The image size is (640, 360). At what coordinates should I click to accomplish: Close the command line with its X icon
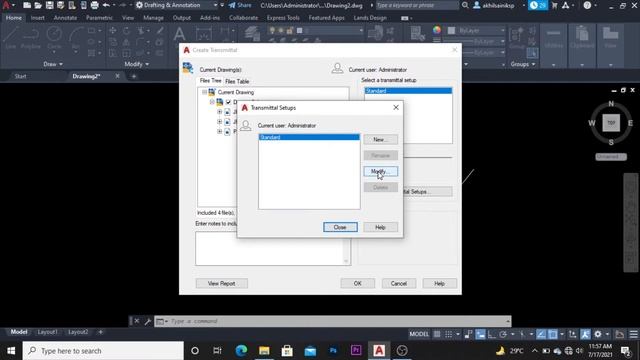coord(137,321)
